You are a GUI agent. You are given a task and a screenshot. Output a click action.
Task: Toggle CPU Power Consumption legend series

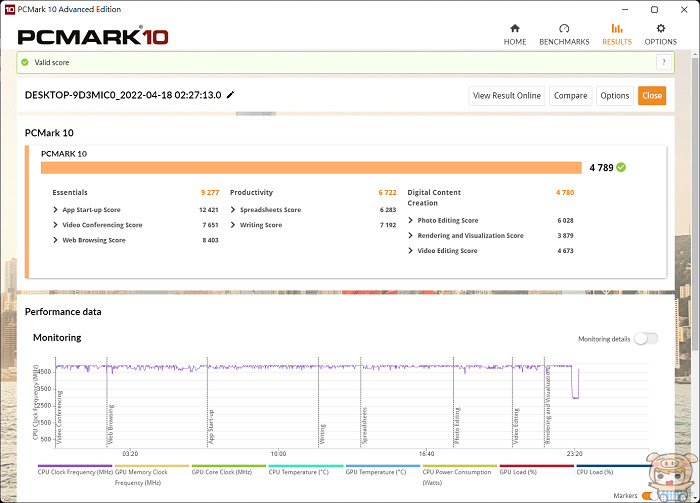[459, 476]
